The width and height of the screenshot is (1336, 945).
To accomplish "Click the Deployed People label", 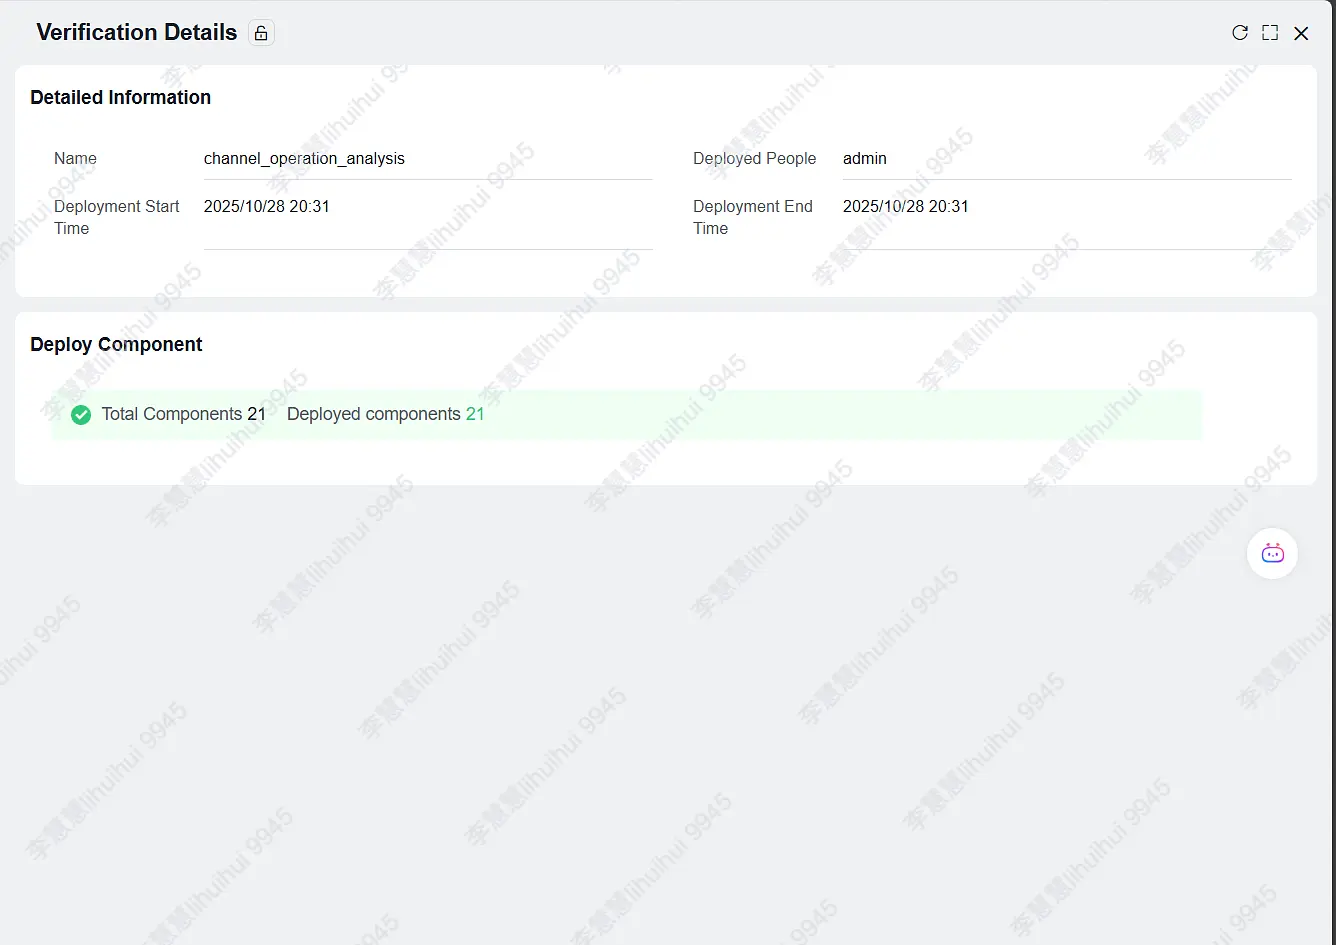I will tap(755, 158).
